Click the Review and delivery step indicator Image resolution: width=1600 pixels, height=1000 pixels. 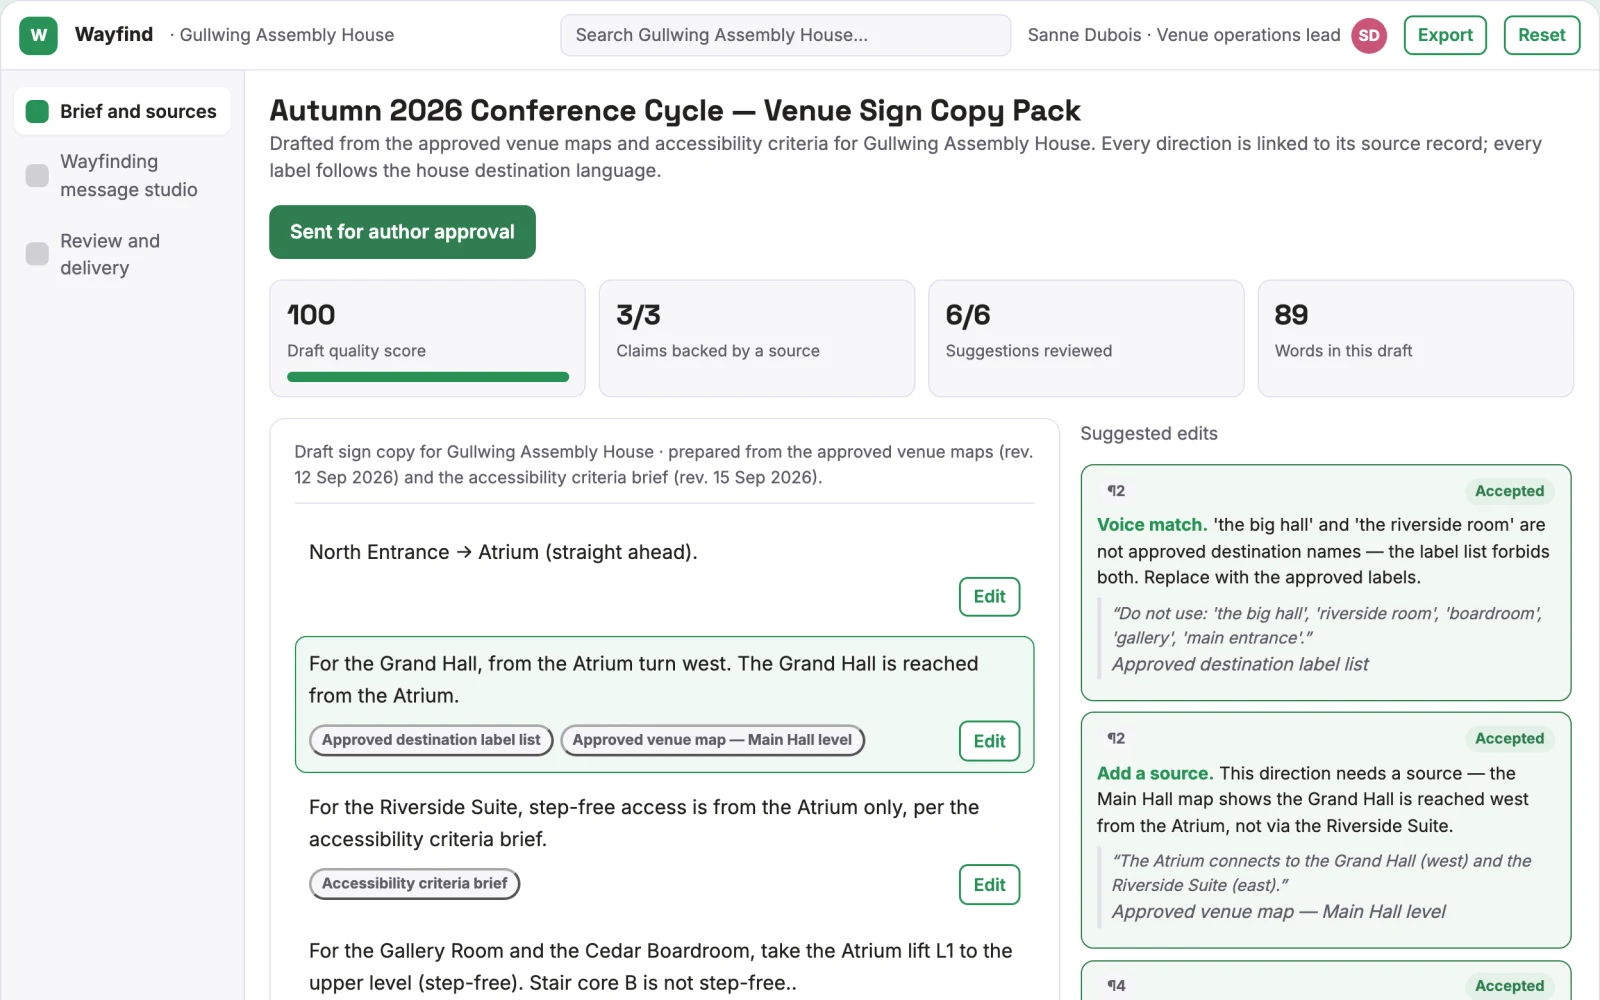click(37, 254)
